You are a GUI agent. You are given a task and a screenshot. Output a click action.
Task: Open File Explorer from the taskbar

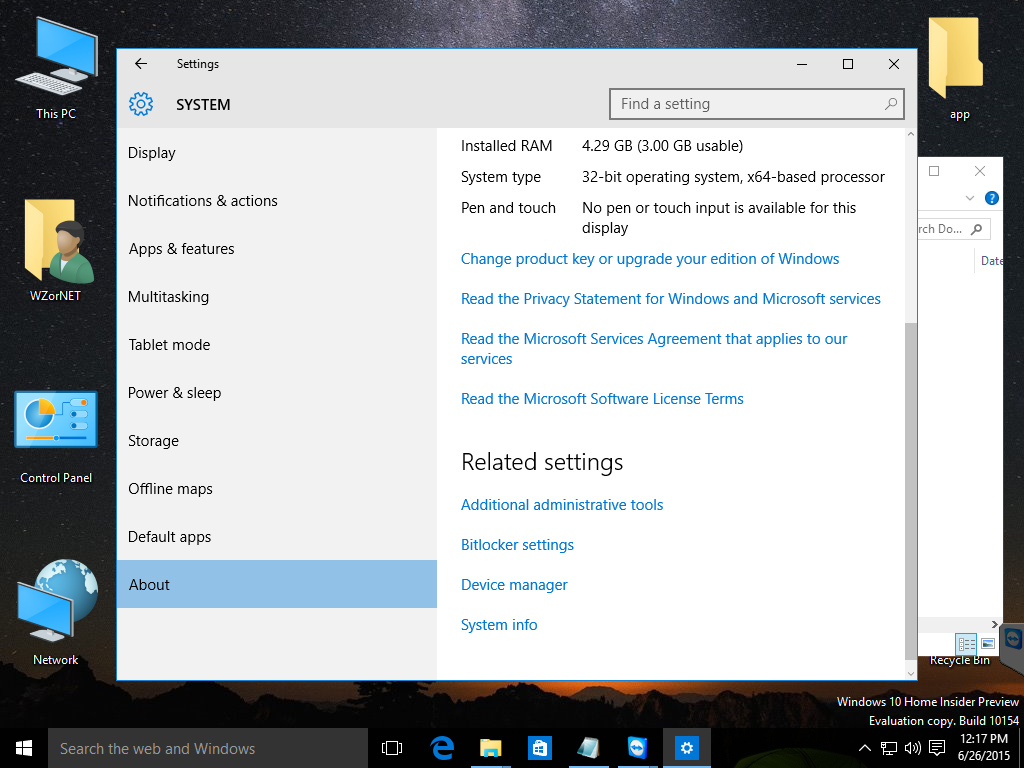[490, 748]
